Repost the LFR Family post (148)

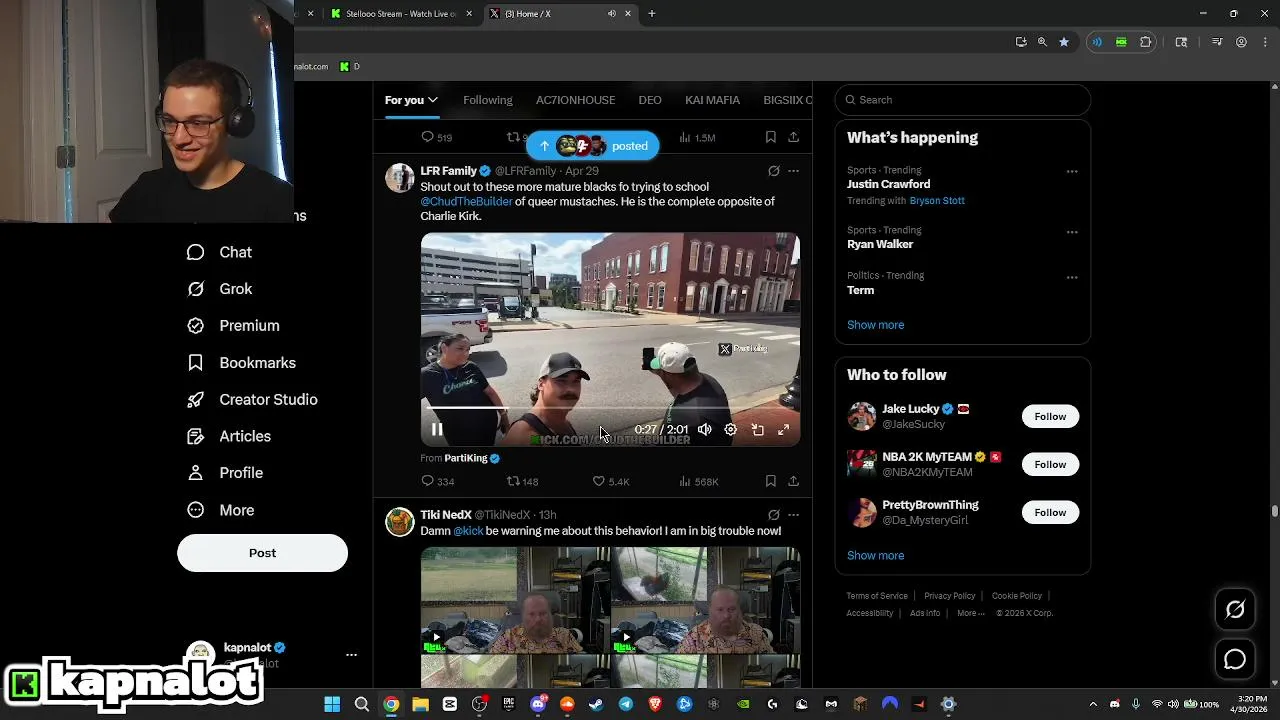click(522, 481)
